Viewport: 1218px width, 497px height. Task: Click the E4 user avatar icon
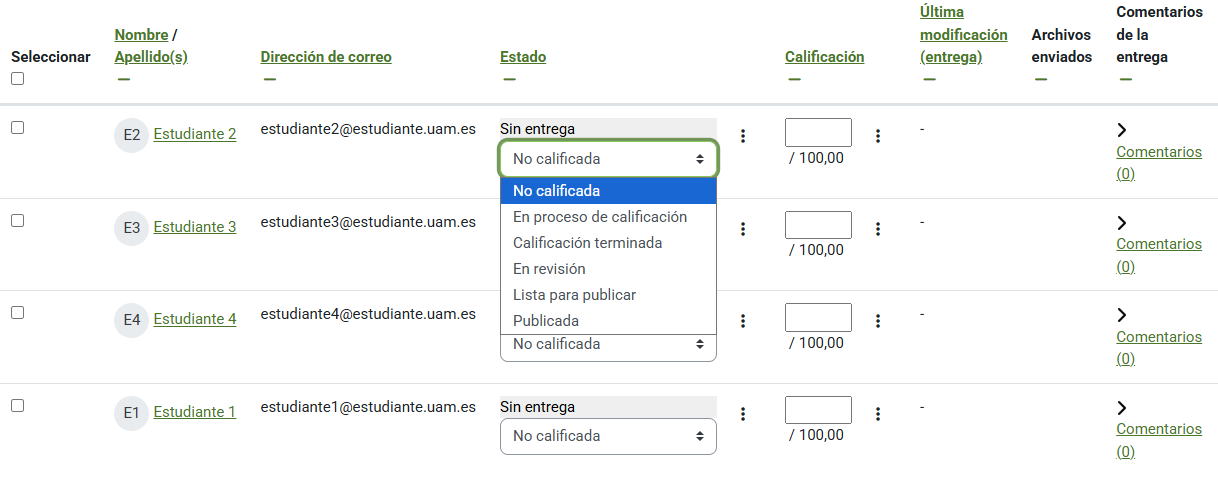pyautogui.click(x=131, y=320)
